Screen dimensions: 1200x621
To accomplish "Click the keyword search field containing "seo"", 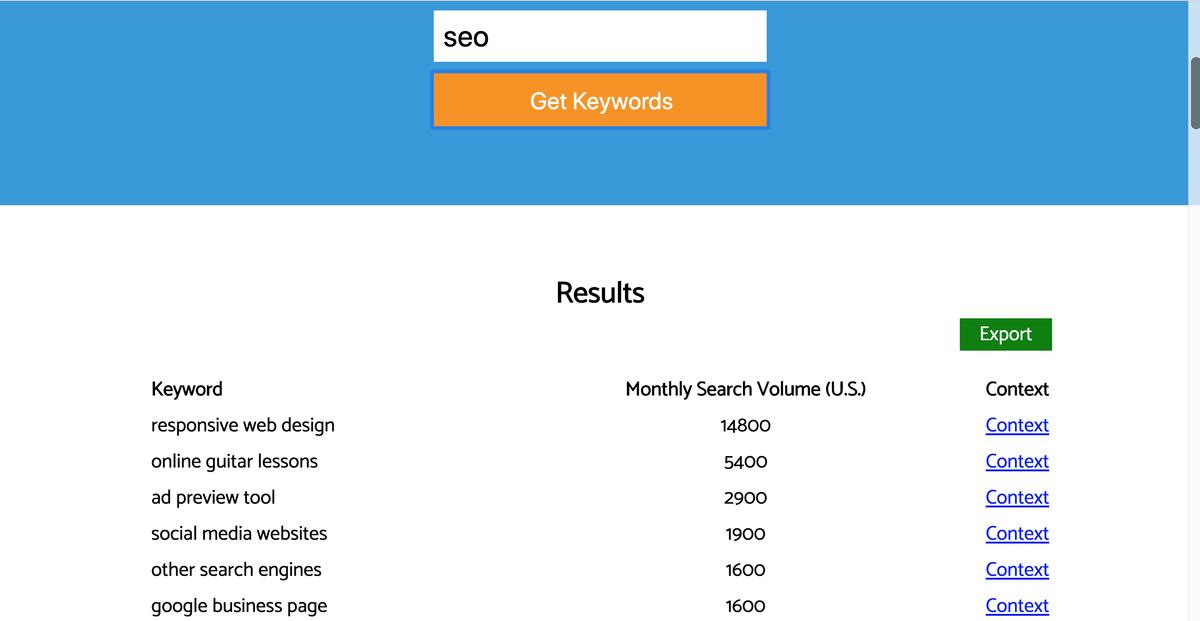I will (600, 37).
